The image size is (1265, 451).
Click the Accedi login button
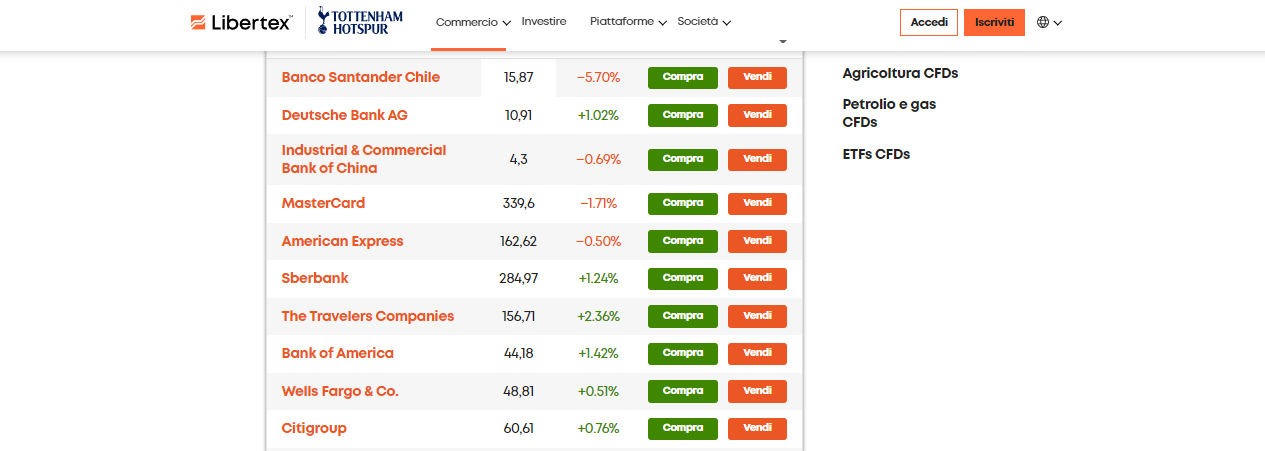929,22
